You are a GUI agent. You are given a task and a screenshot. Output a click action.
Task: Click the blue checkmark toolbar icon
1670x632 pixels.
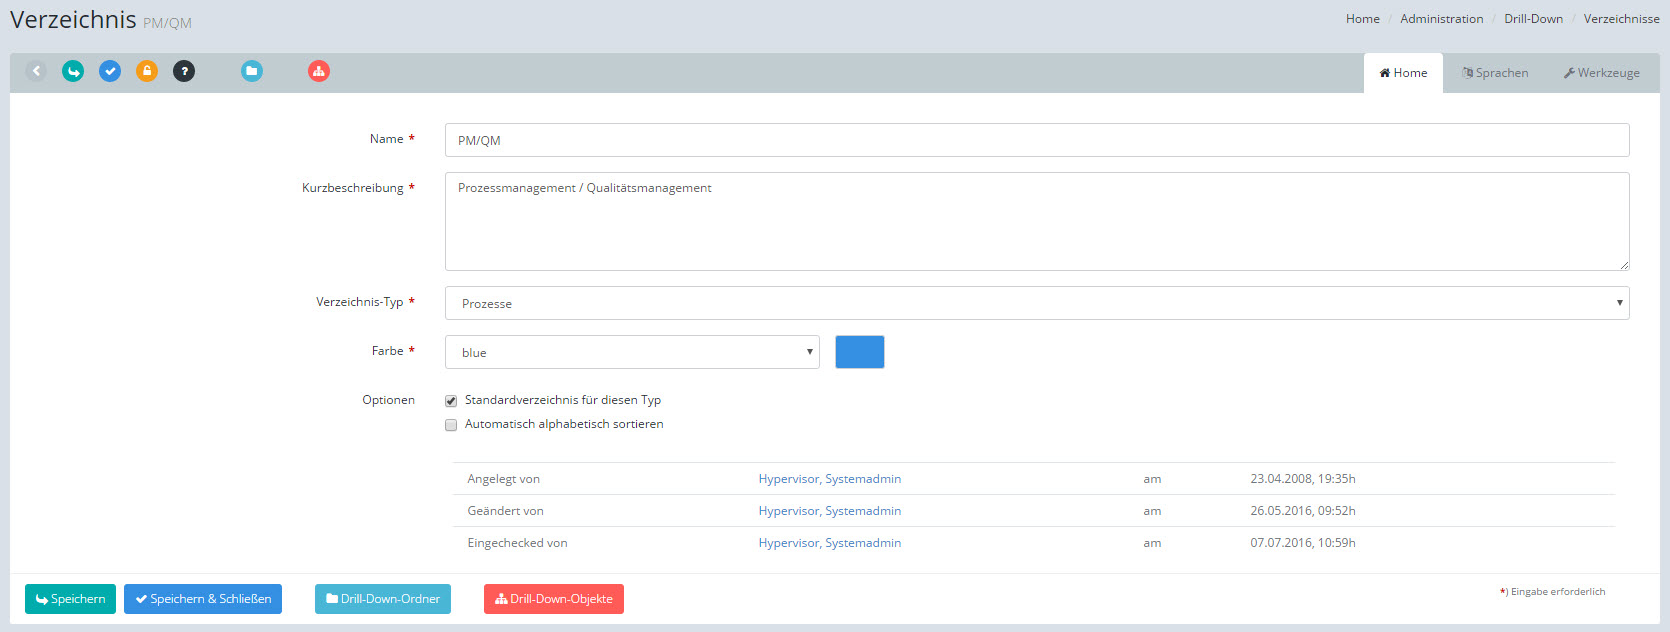pyautogui.click(x=110, y=71)
